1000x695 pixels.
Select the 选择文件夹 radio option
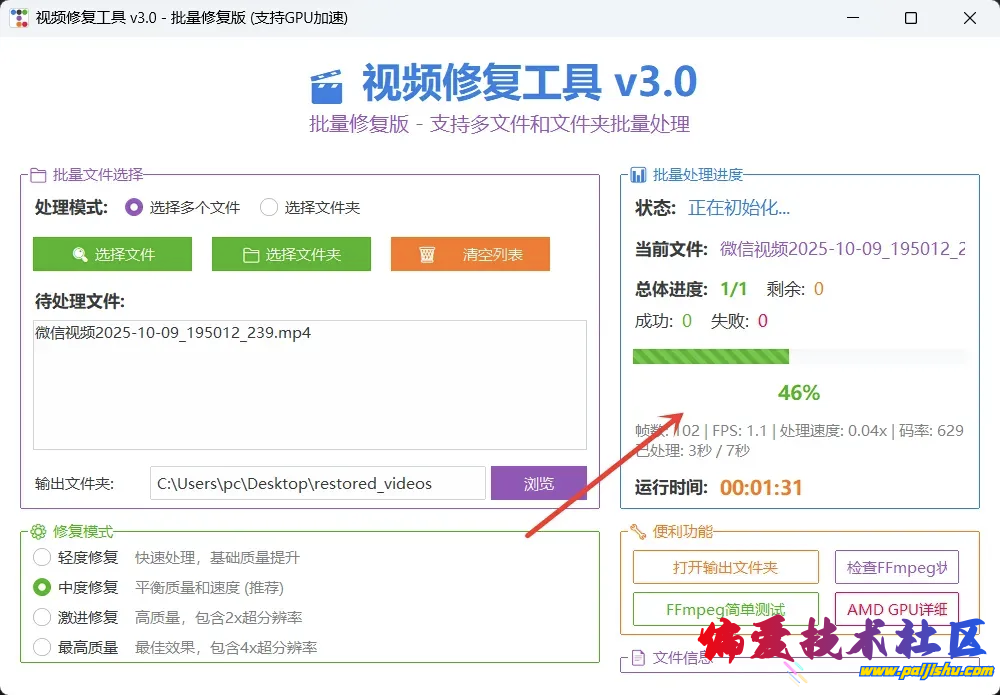click(268, 208)
